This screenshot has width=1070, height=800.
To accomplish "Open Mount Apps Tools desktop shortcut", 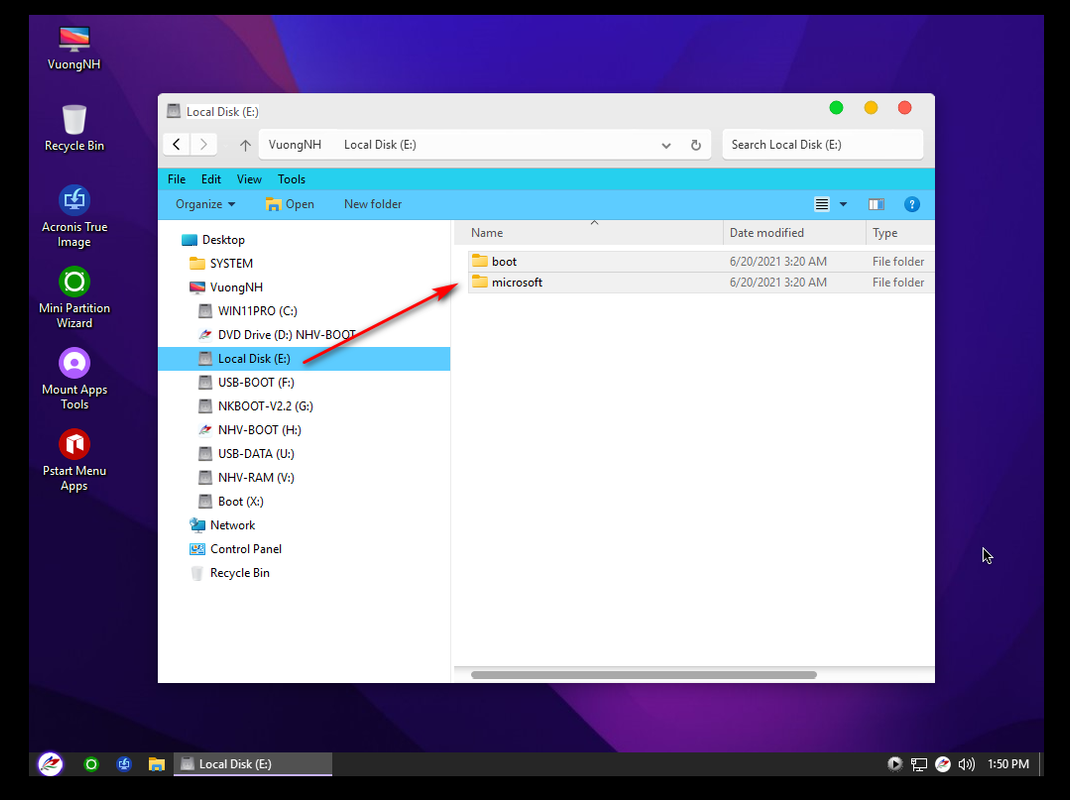I will 74,379.
